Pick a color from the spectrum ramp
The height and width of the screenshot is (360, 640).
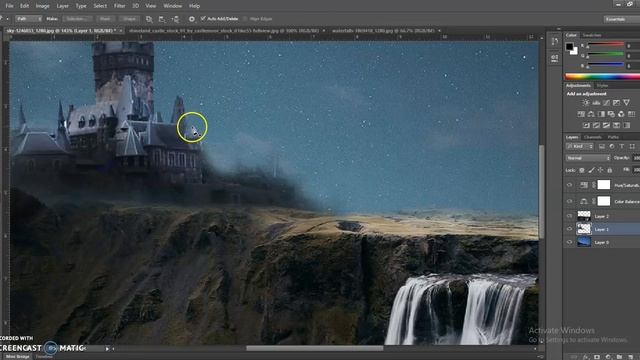pos(602,76)
